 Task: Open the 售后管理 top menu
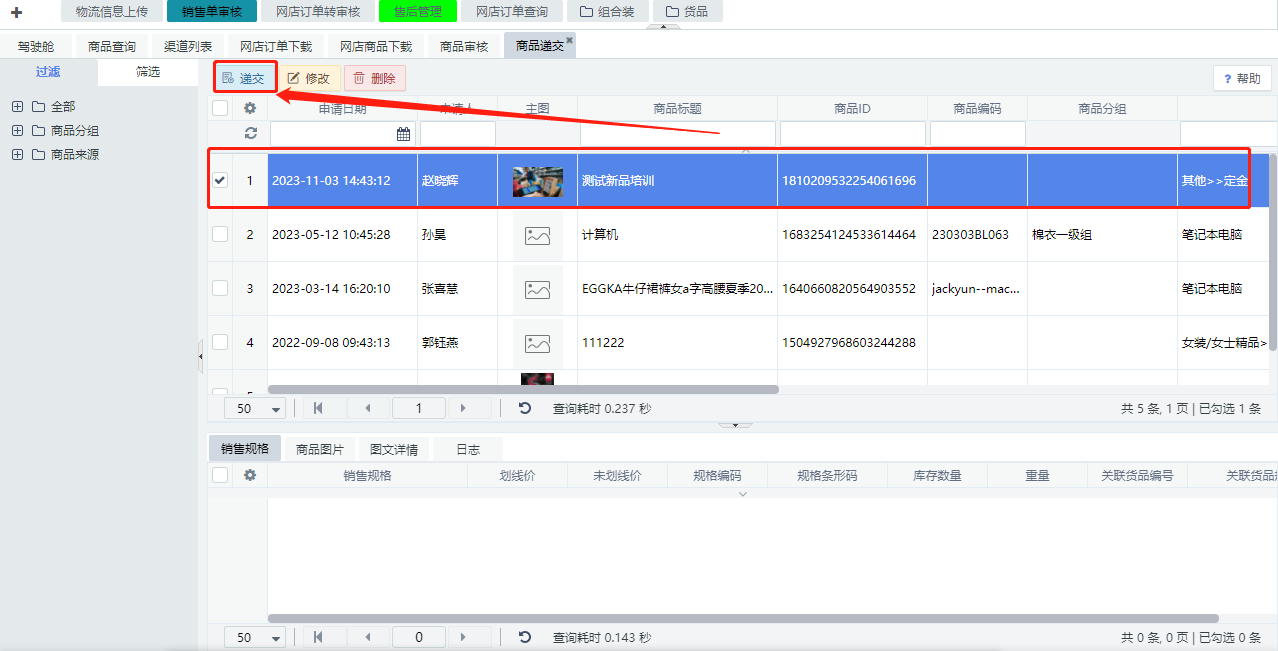tap(418, 12)
